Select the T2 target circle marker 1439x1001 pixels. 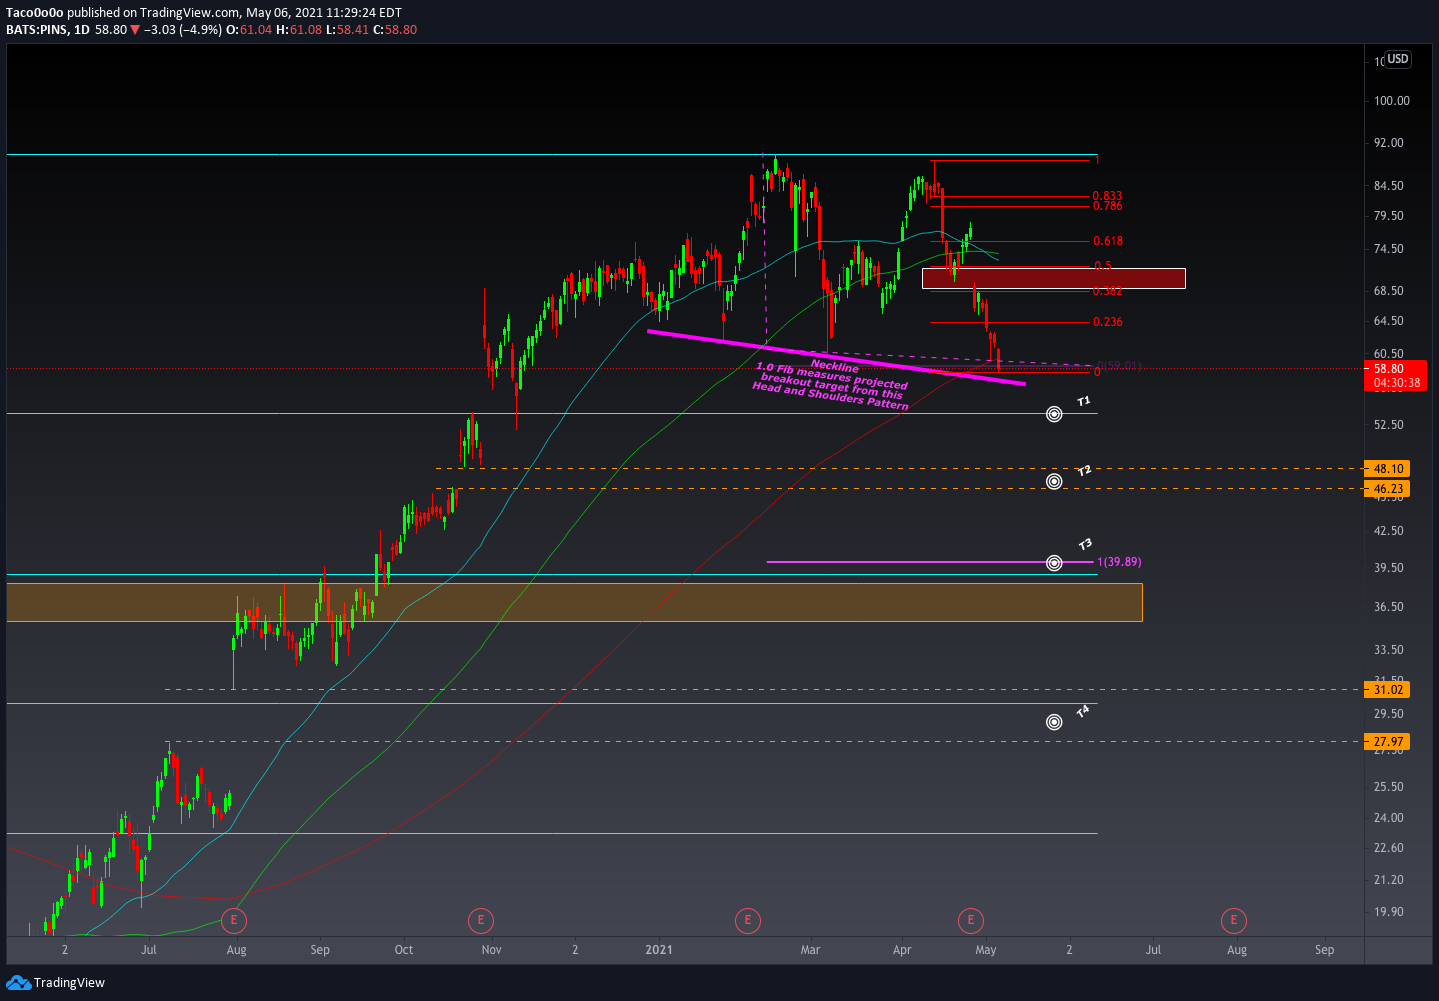(x=1054, y=482)
